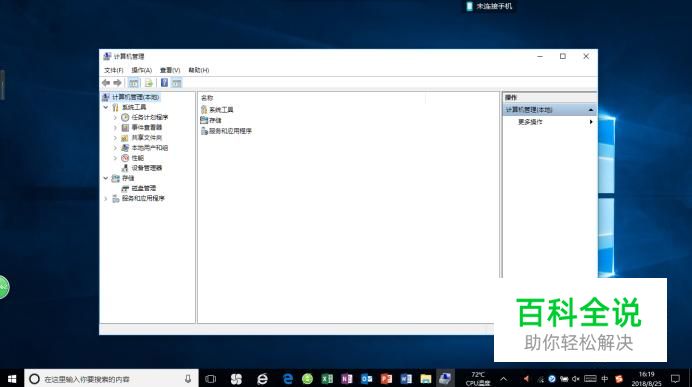This screenshot has height=387, width=692.
Task: Open the pinwheel app on taskbar
Action: [x=236, y=379]
